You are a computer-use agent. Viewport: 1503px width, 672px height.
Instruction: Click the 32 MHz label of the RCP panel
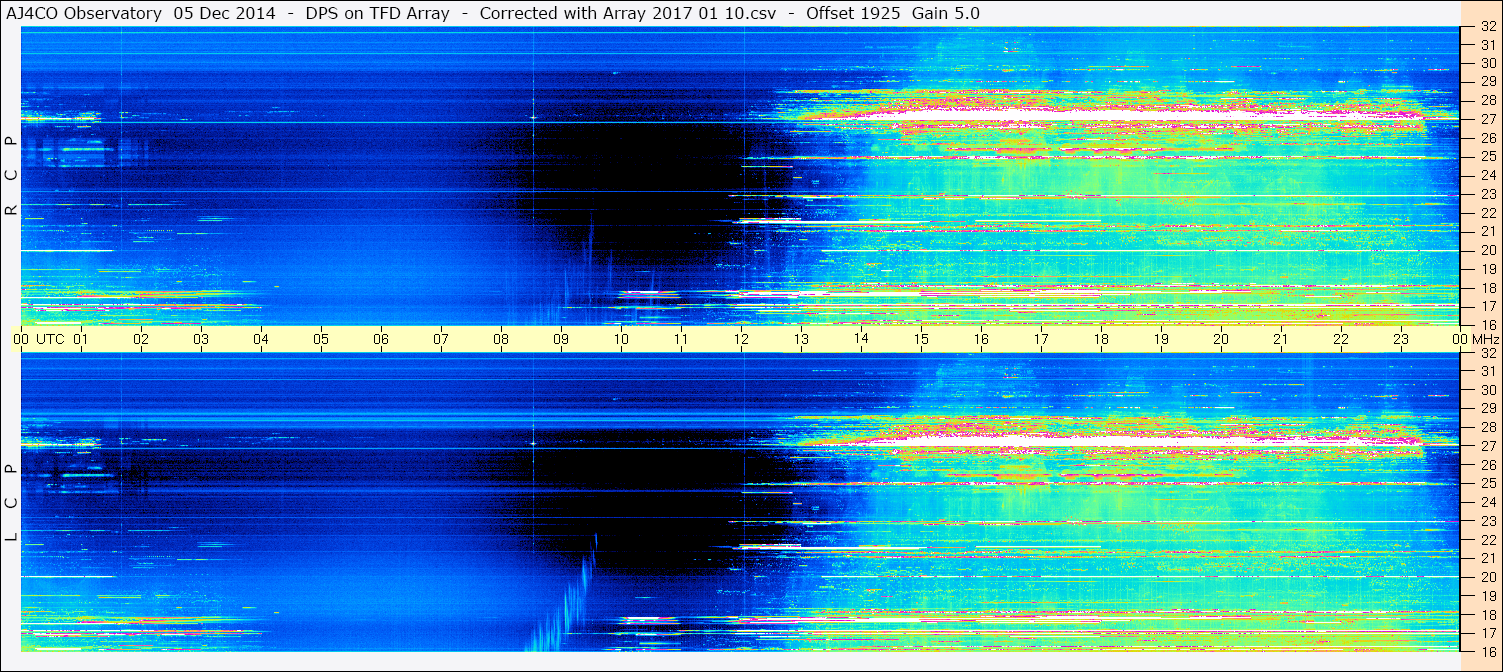(1487, 27)
